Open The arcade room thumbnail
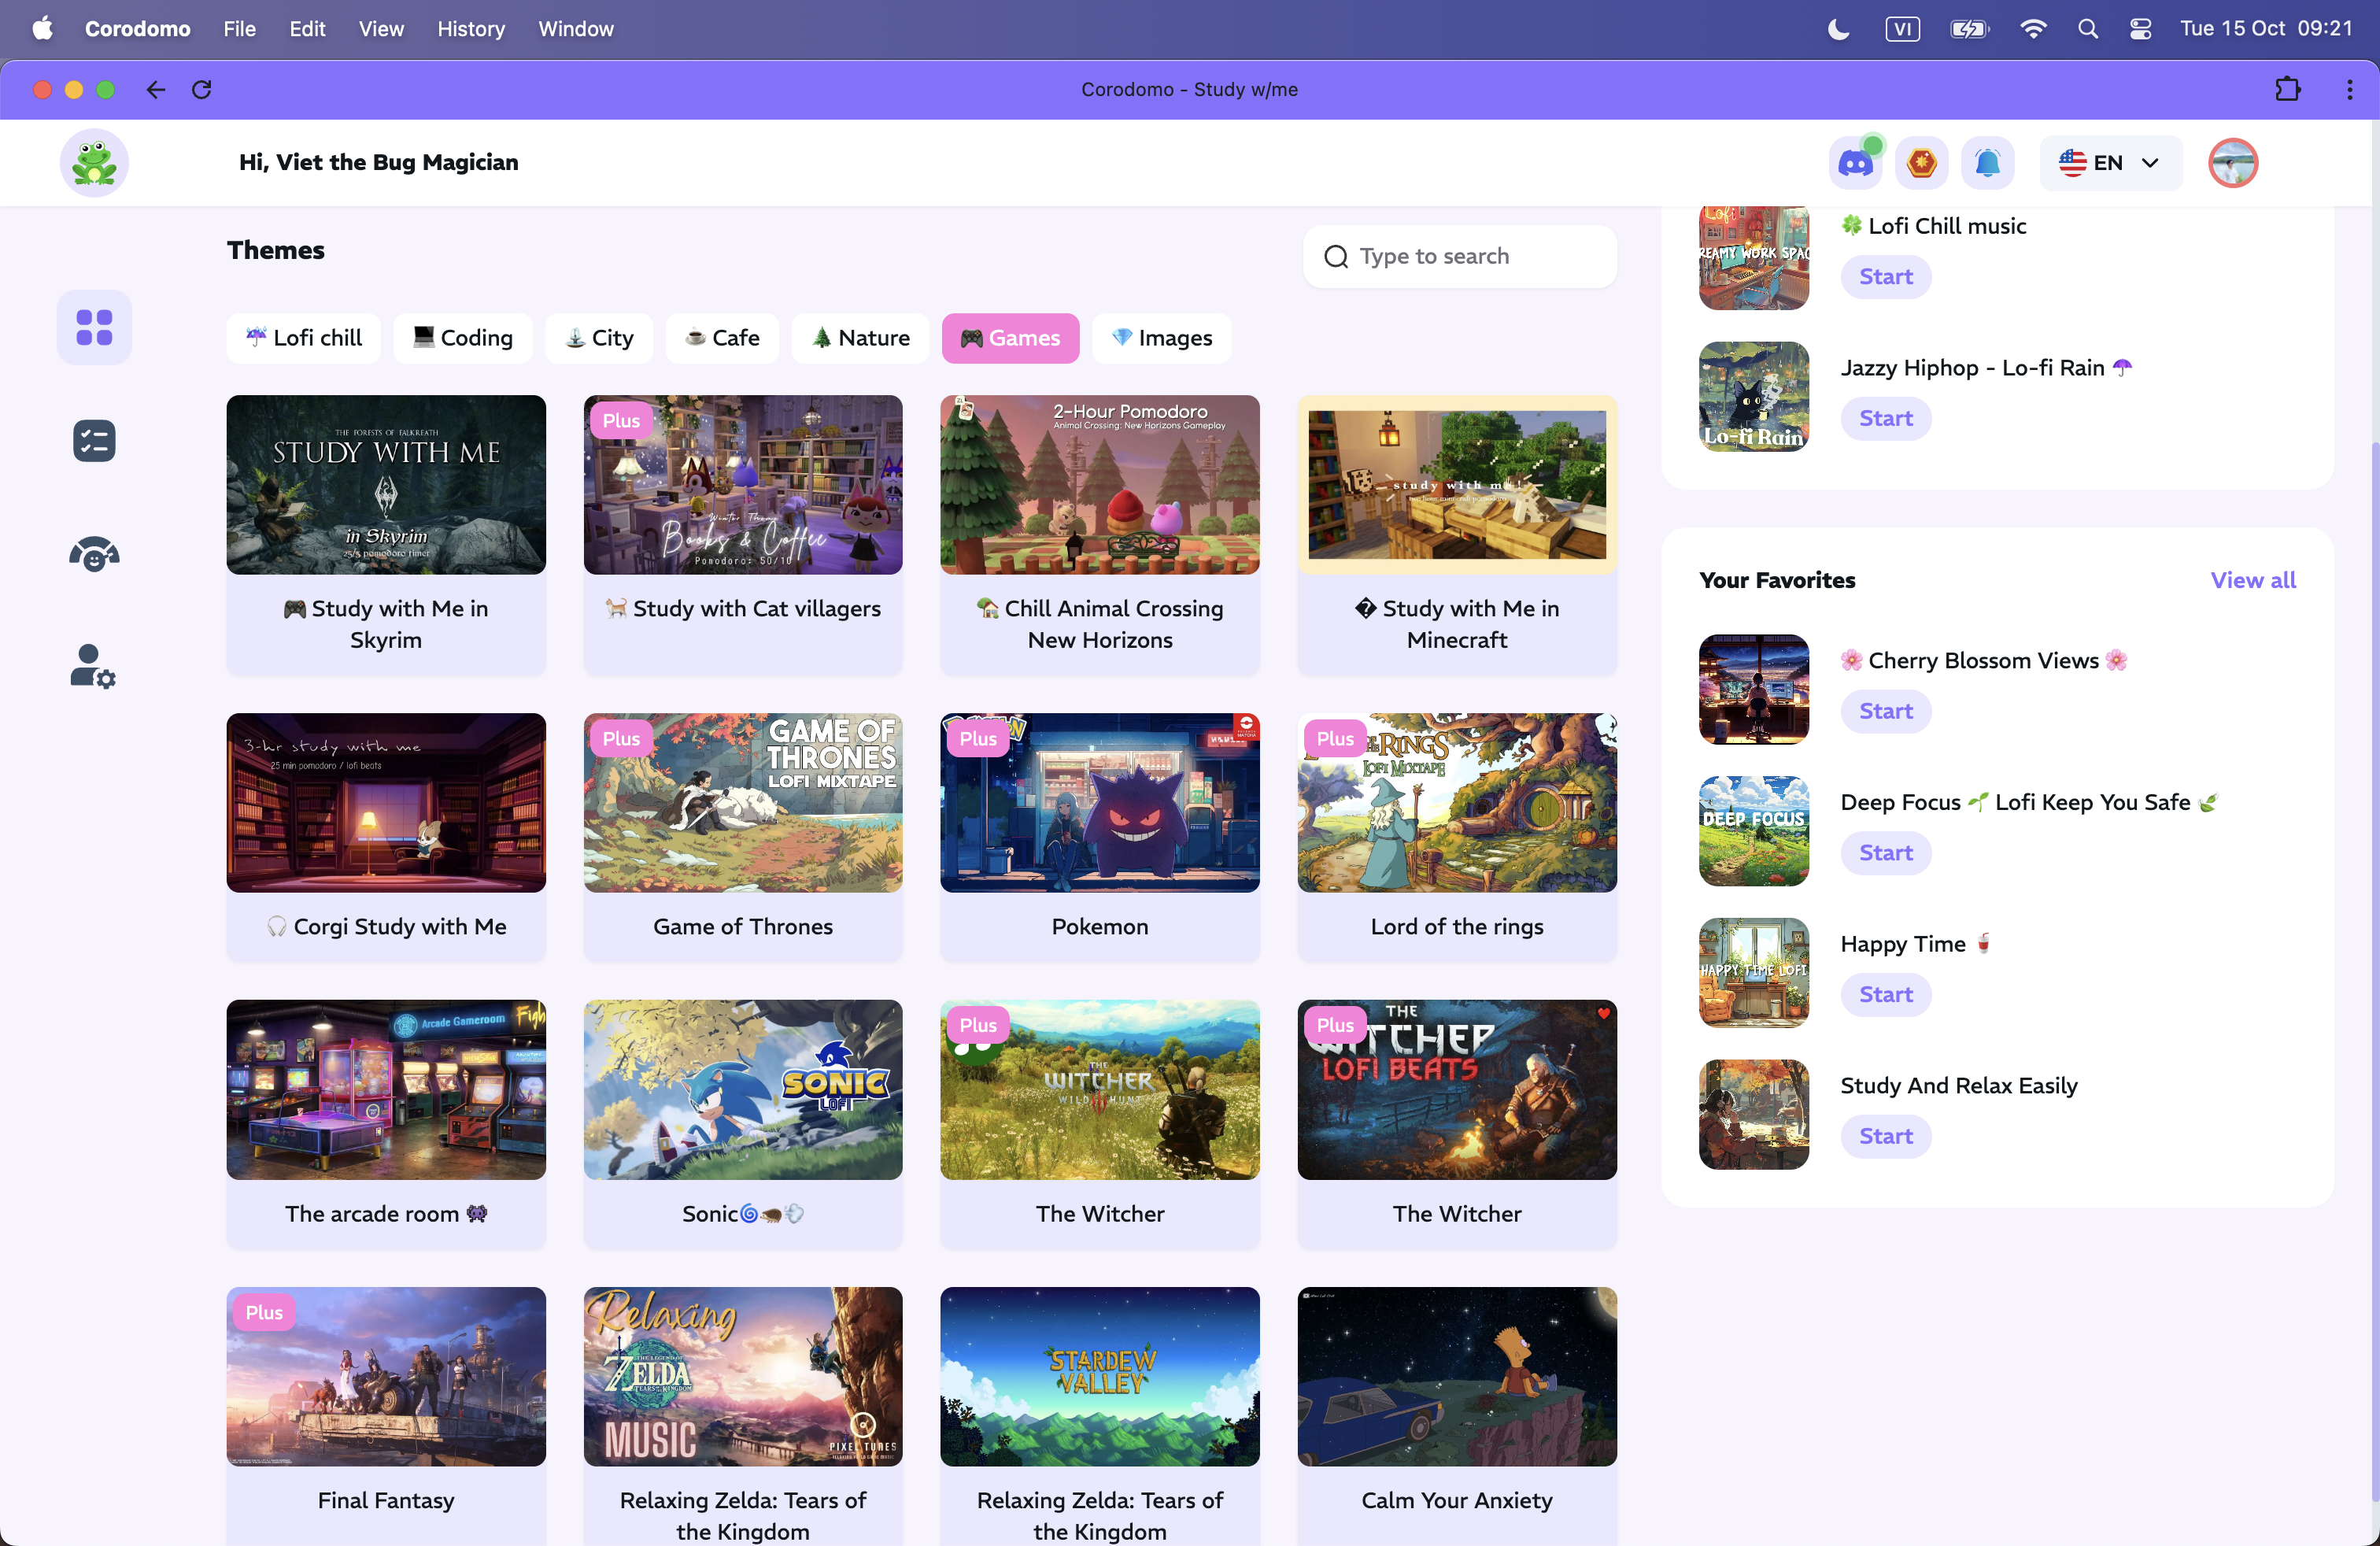 (386, 1090)
